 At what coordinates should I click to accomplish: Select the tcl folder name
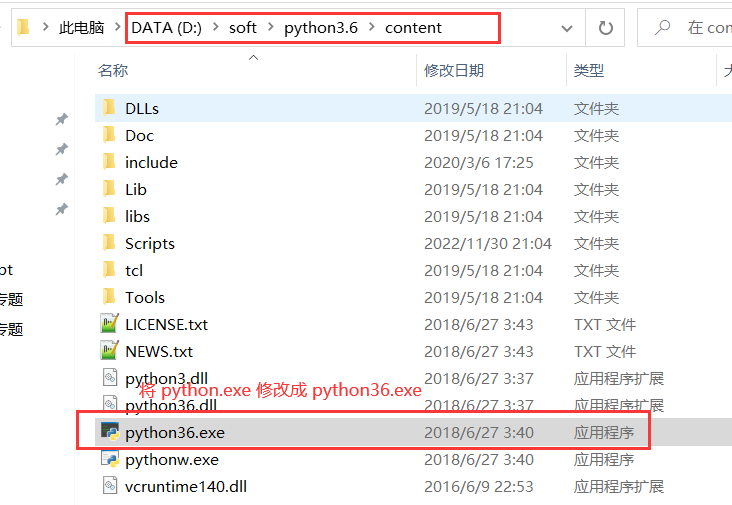pos(134,270)
